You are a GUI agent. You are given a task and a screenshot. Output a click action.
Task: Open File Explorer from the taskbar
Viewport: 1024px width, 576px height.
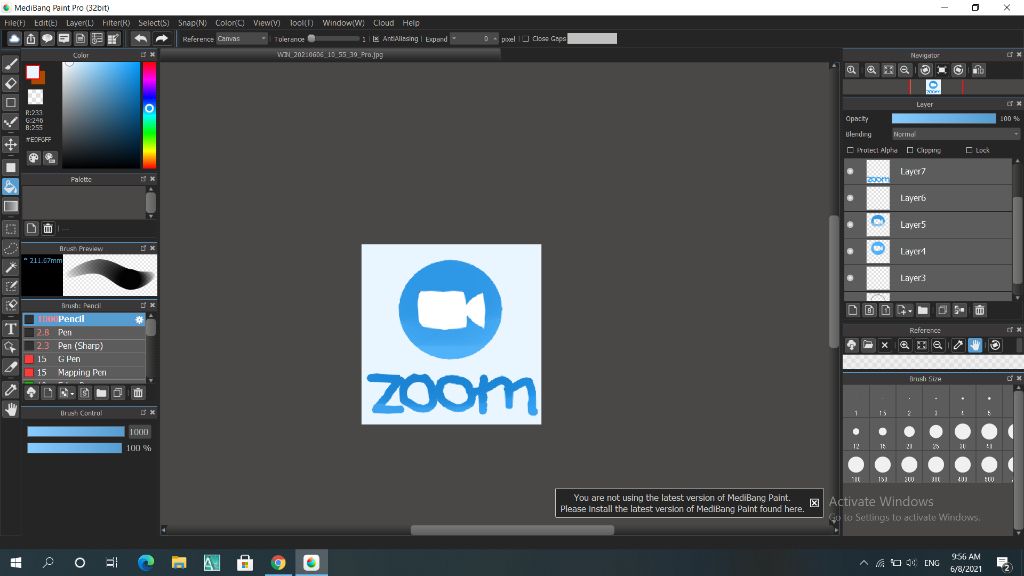coord(179,562)
